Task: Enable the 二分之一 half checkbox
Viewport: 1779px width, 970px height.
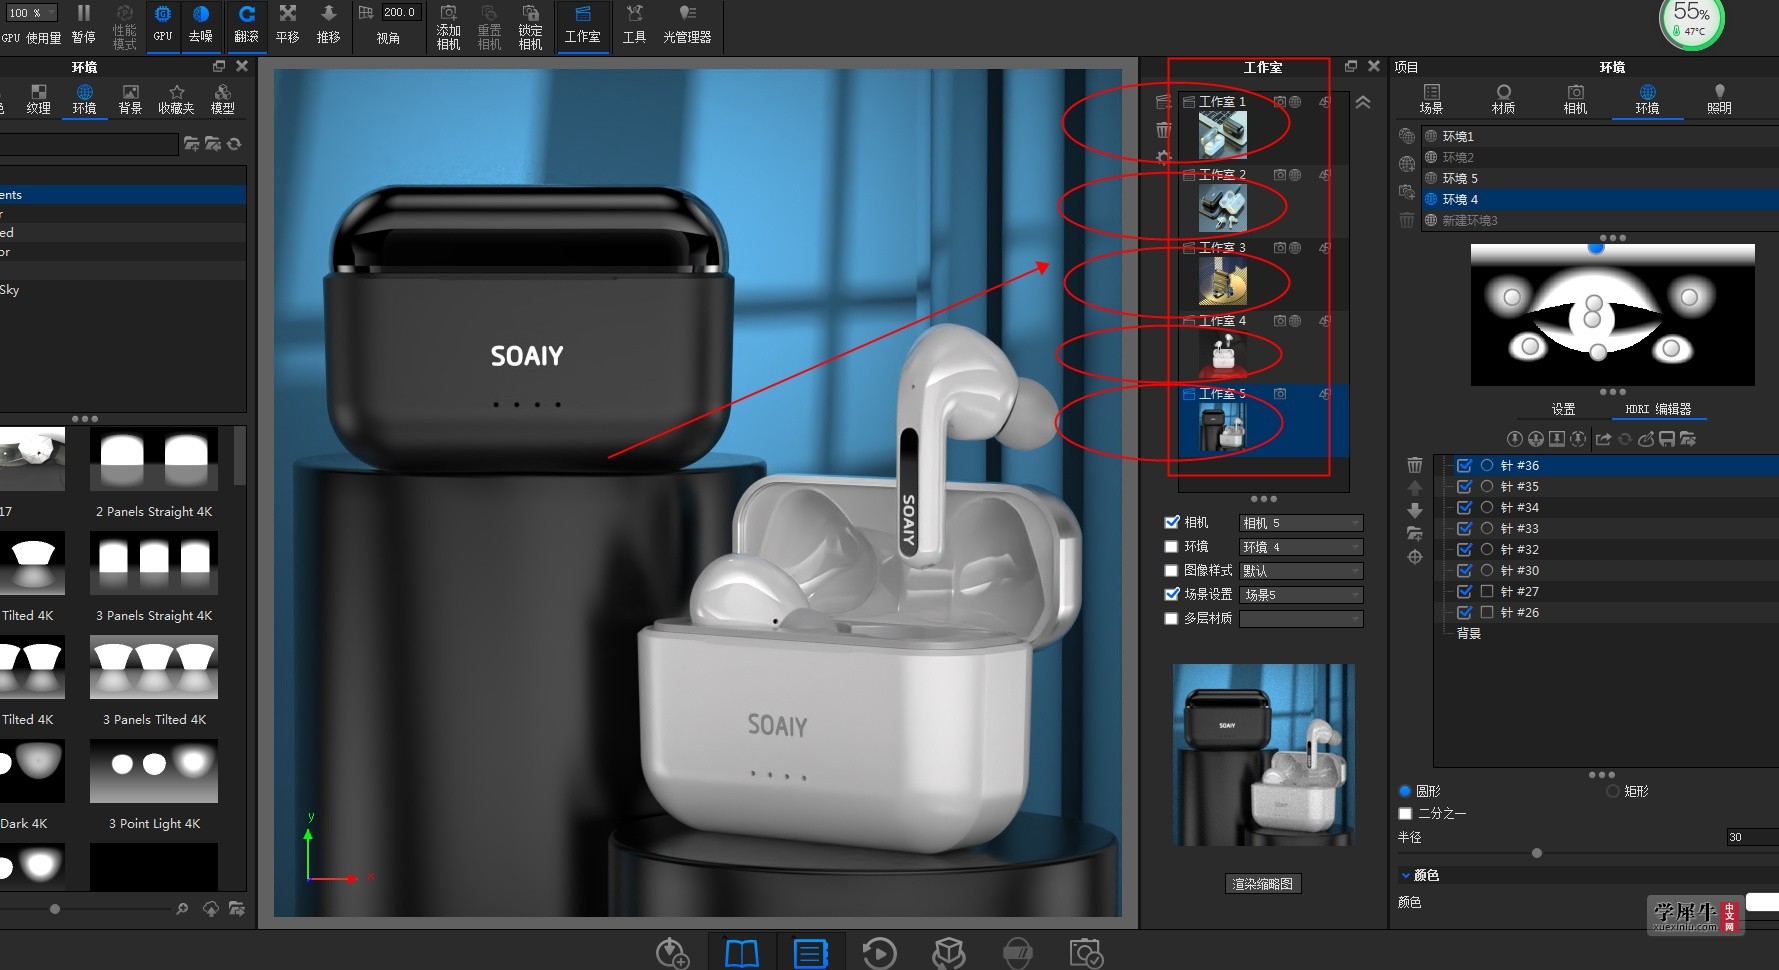Action: click(1405, 813)
